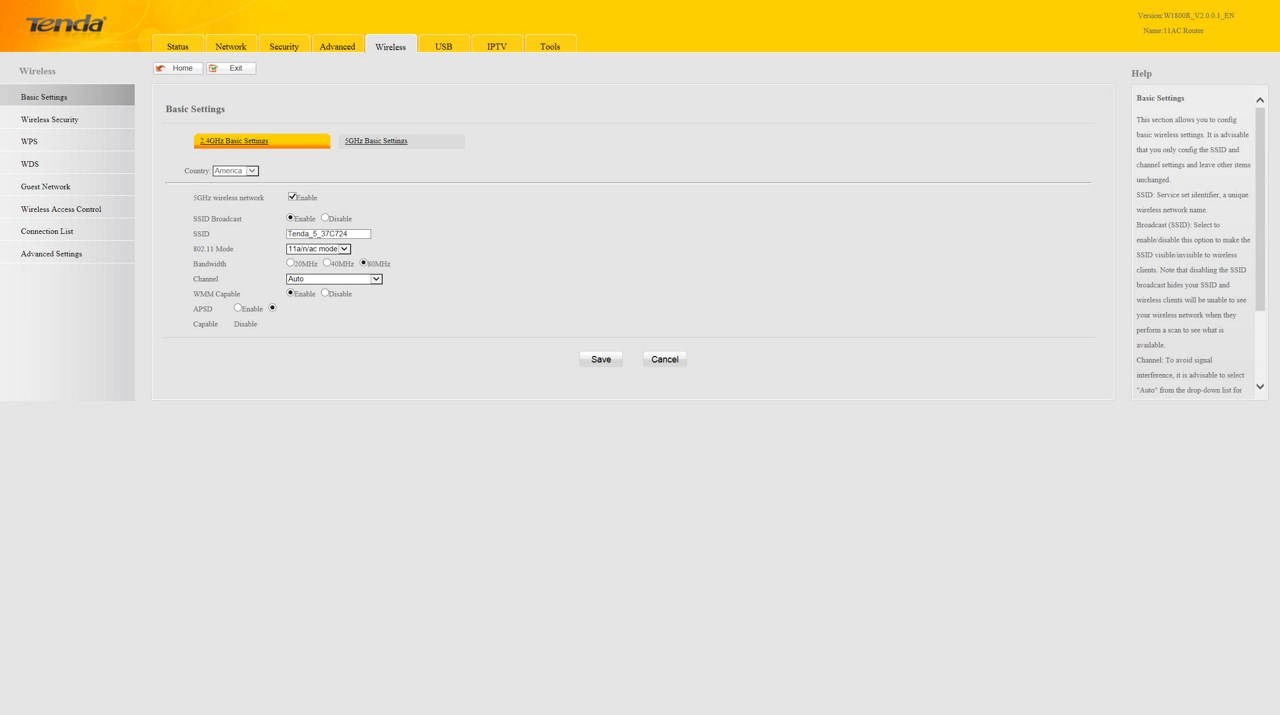Open the WPS sidebar item

pos(67,141)
